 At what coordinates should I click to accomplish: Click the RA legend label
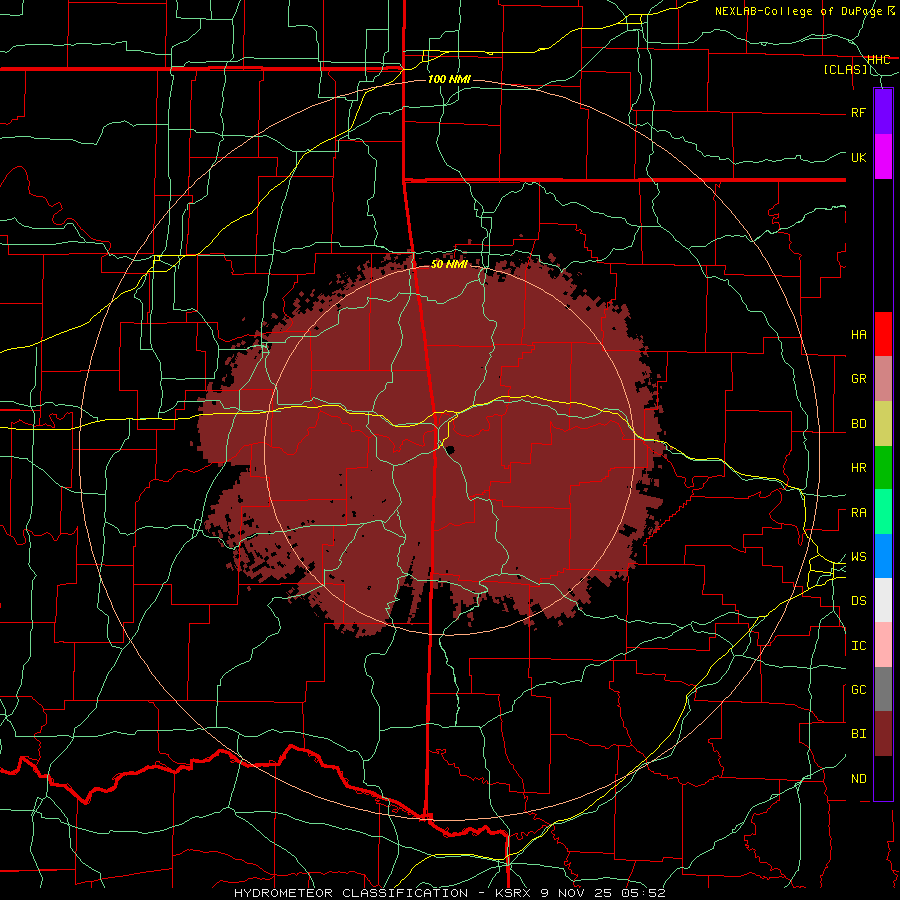point(858,513)
